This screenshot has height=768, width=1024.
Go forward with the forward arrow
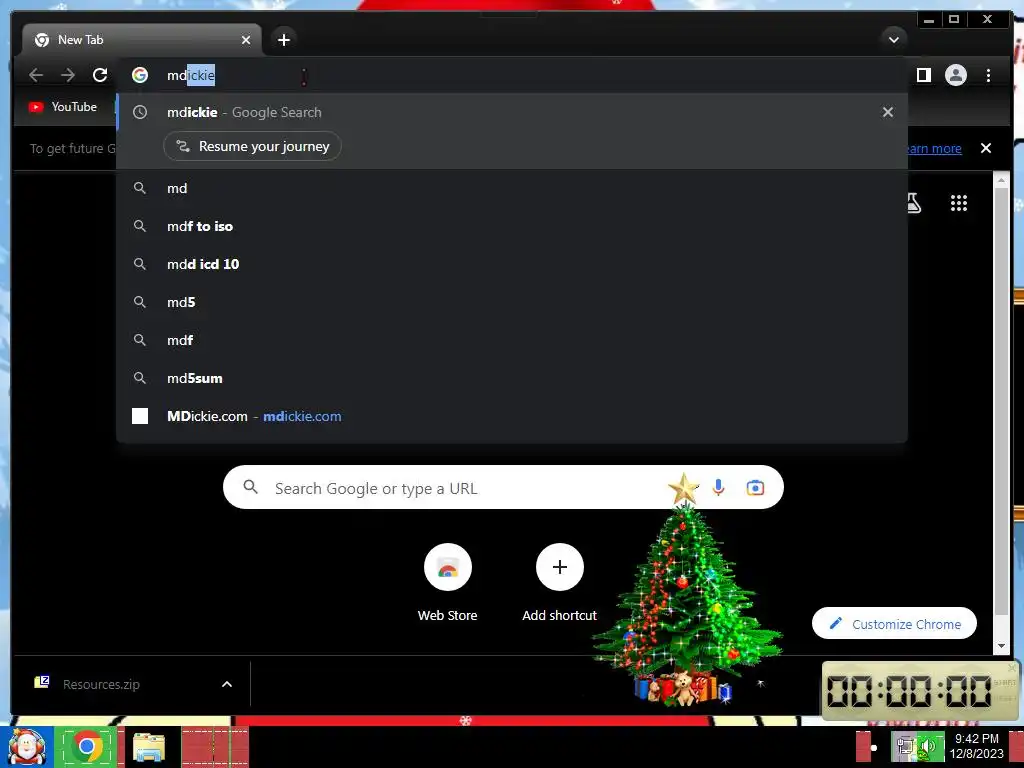coord(68,75)
